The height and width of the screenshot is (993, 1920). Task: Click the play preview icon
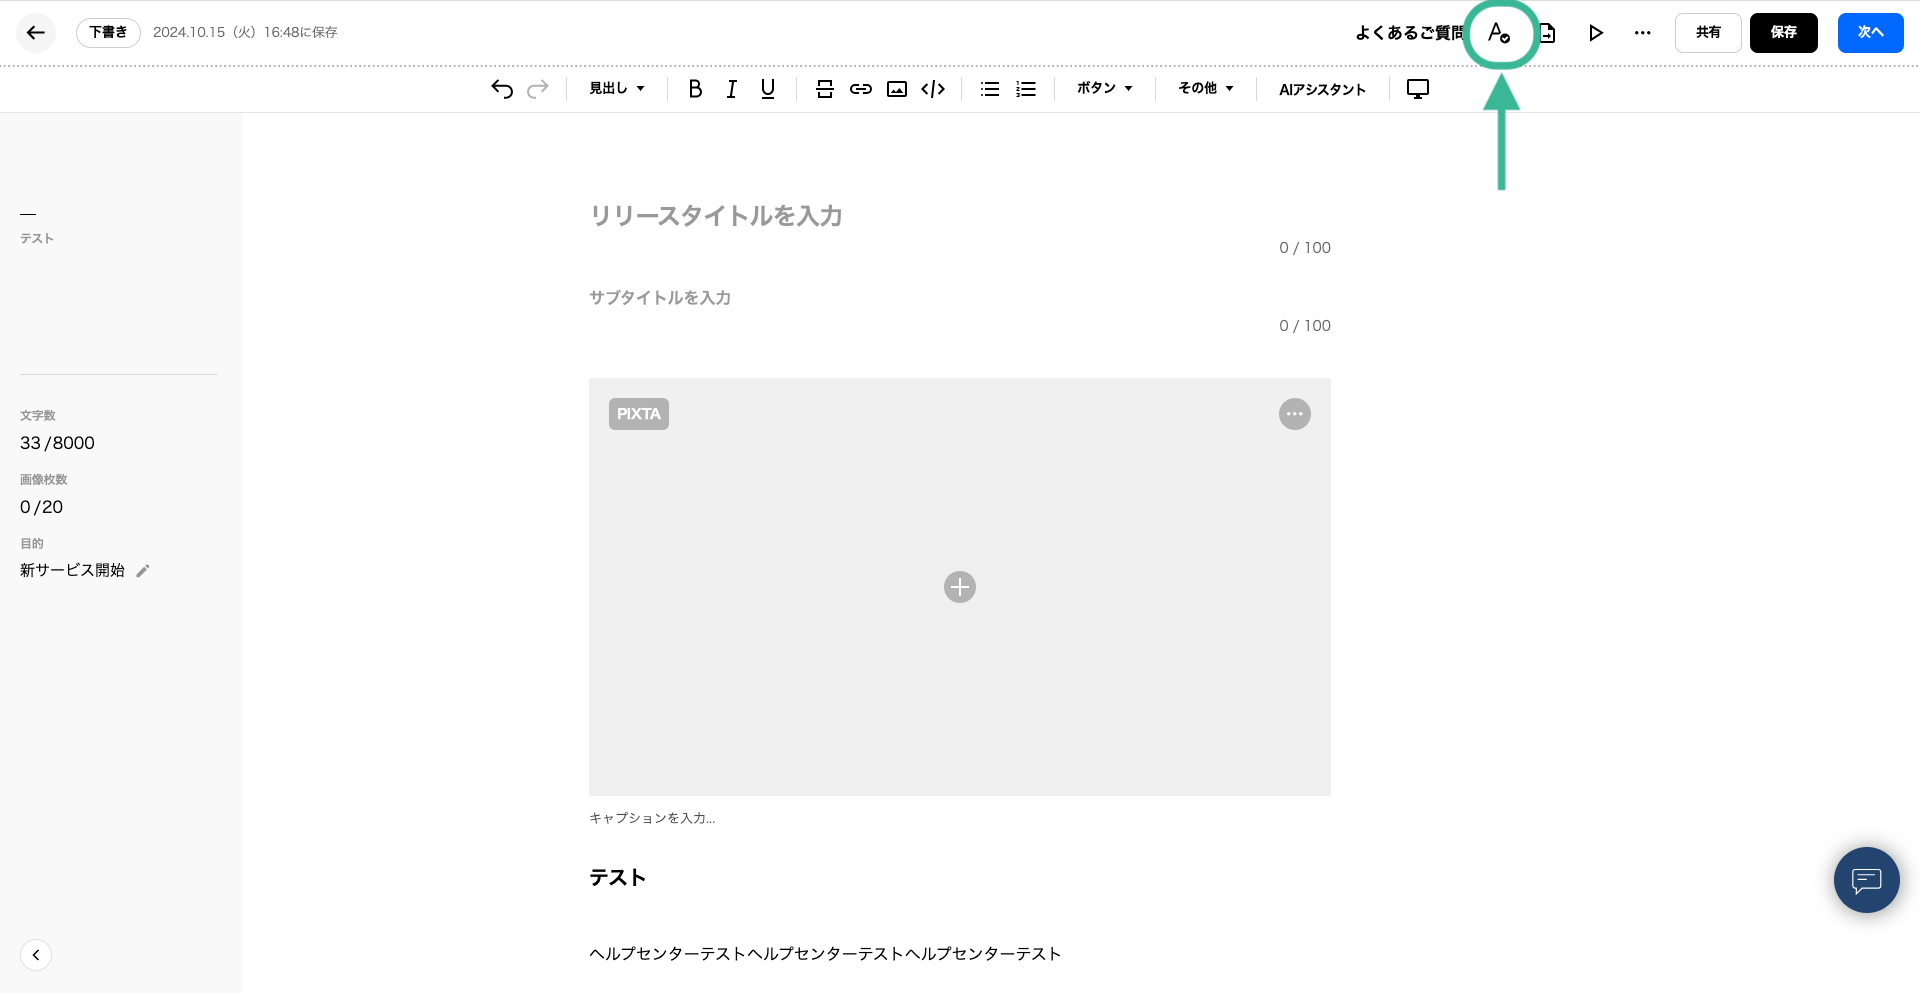(1595, 33)
